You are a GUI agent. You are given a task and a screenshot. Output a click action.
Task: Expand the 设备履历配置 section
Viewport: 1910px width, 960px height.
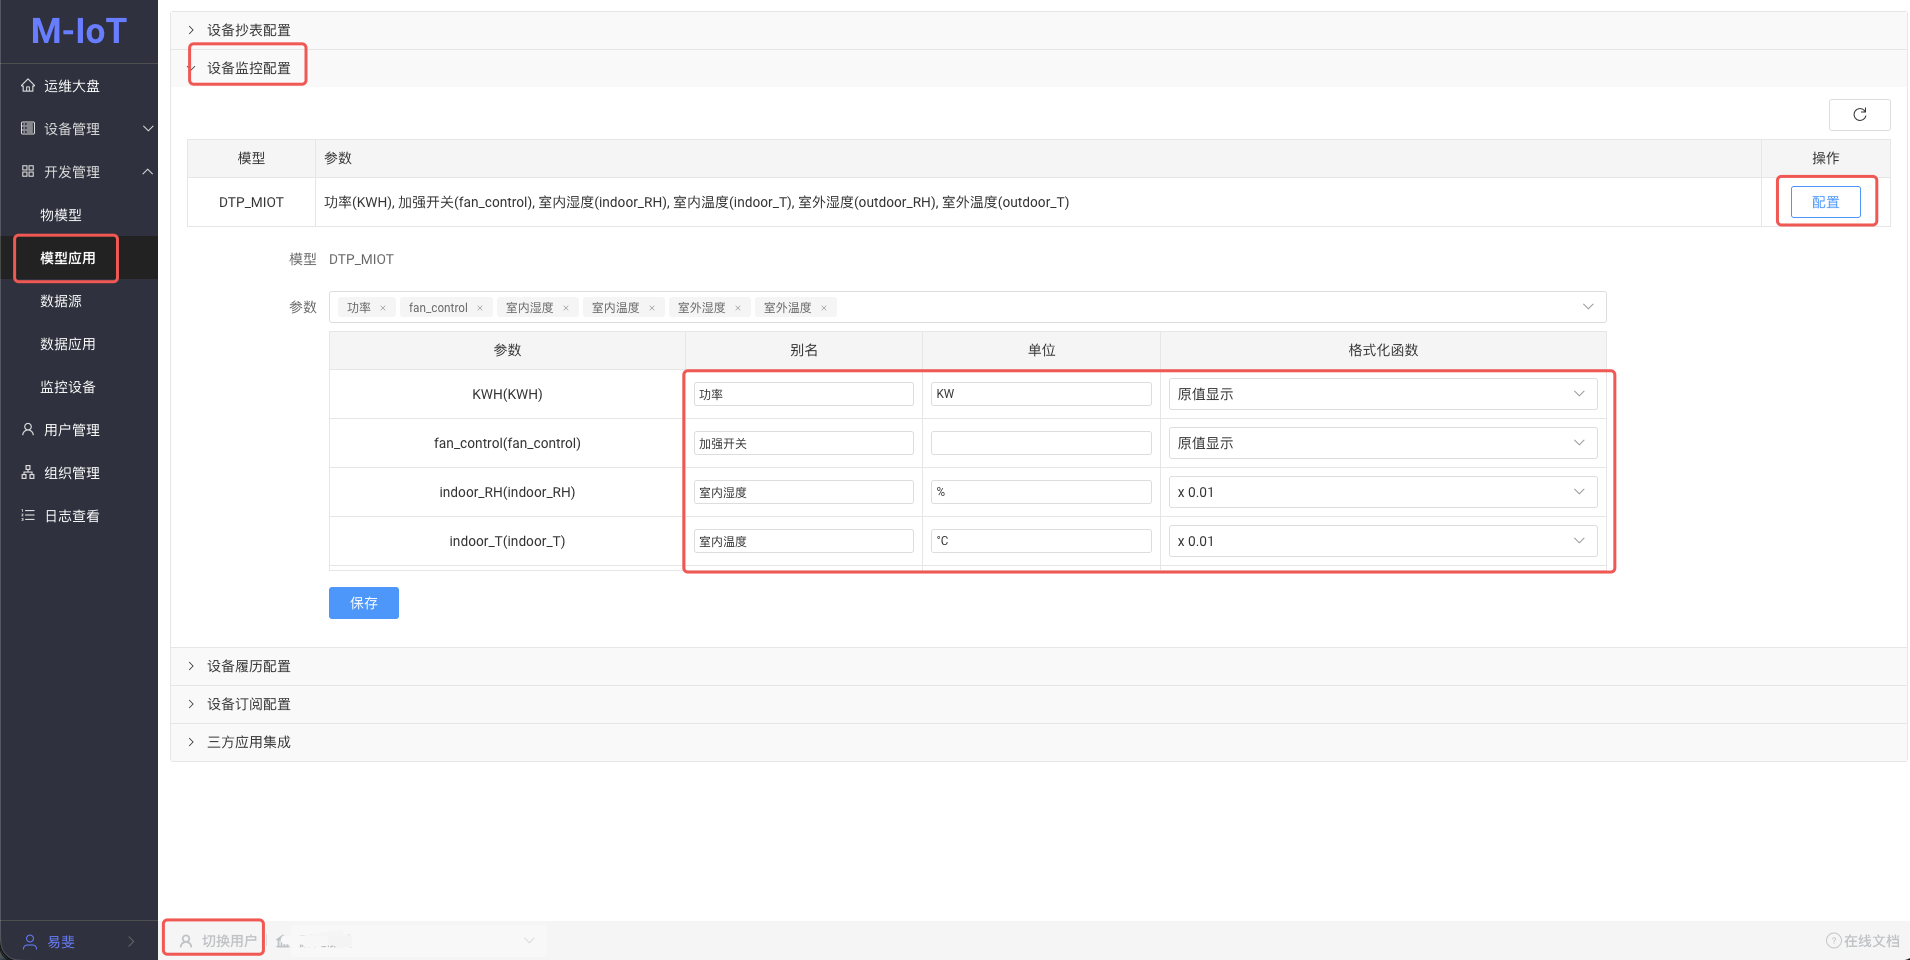[248, 666]
